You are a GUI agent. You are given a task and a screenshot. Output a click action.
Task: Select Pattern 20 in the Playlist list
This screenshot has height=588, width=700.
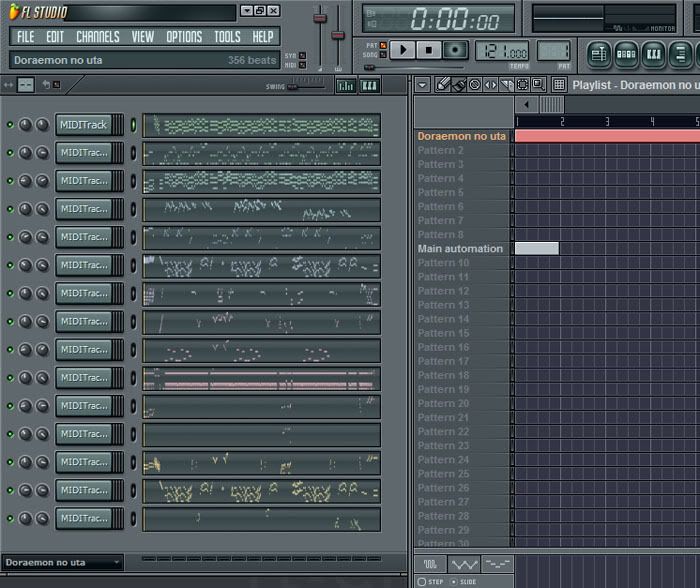[x=462, y=403]
